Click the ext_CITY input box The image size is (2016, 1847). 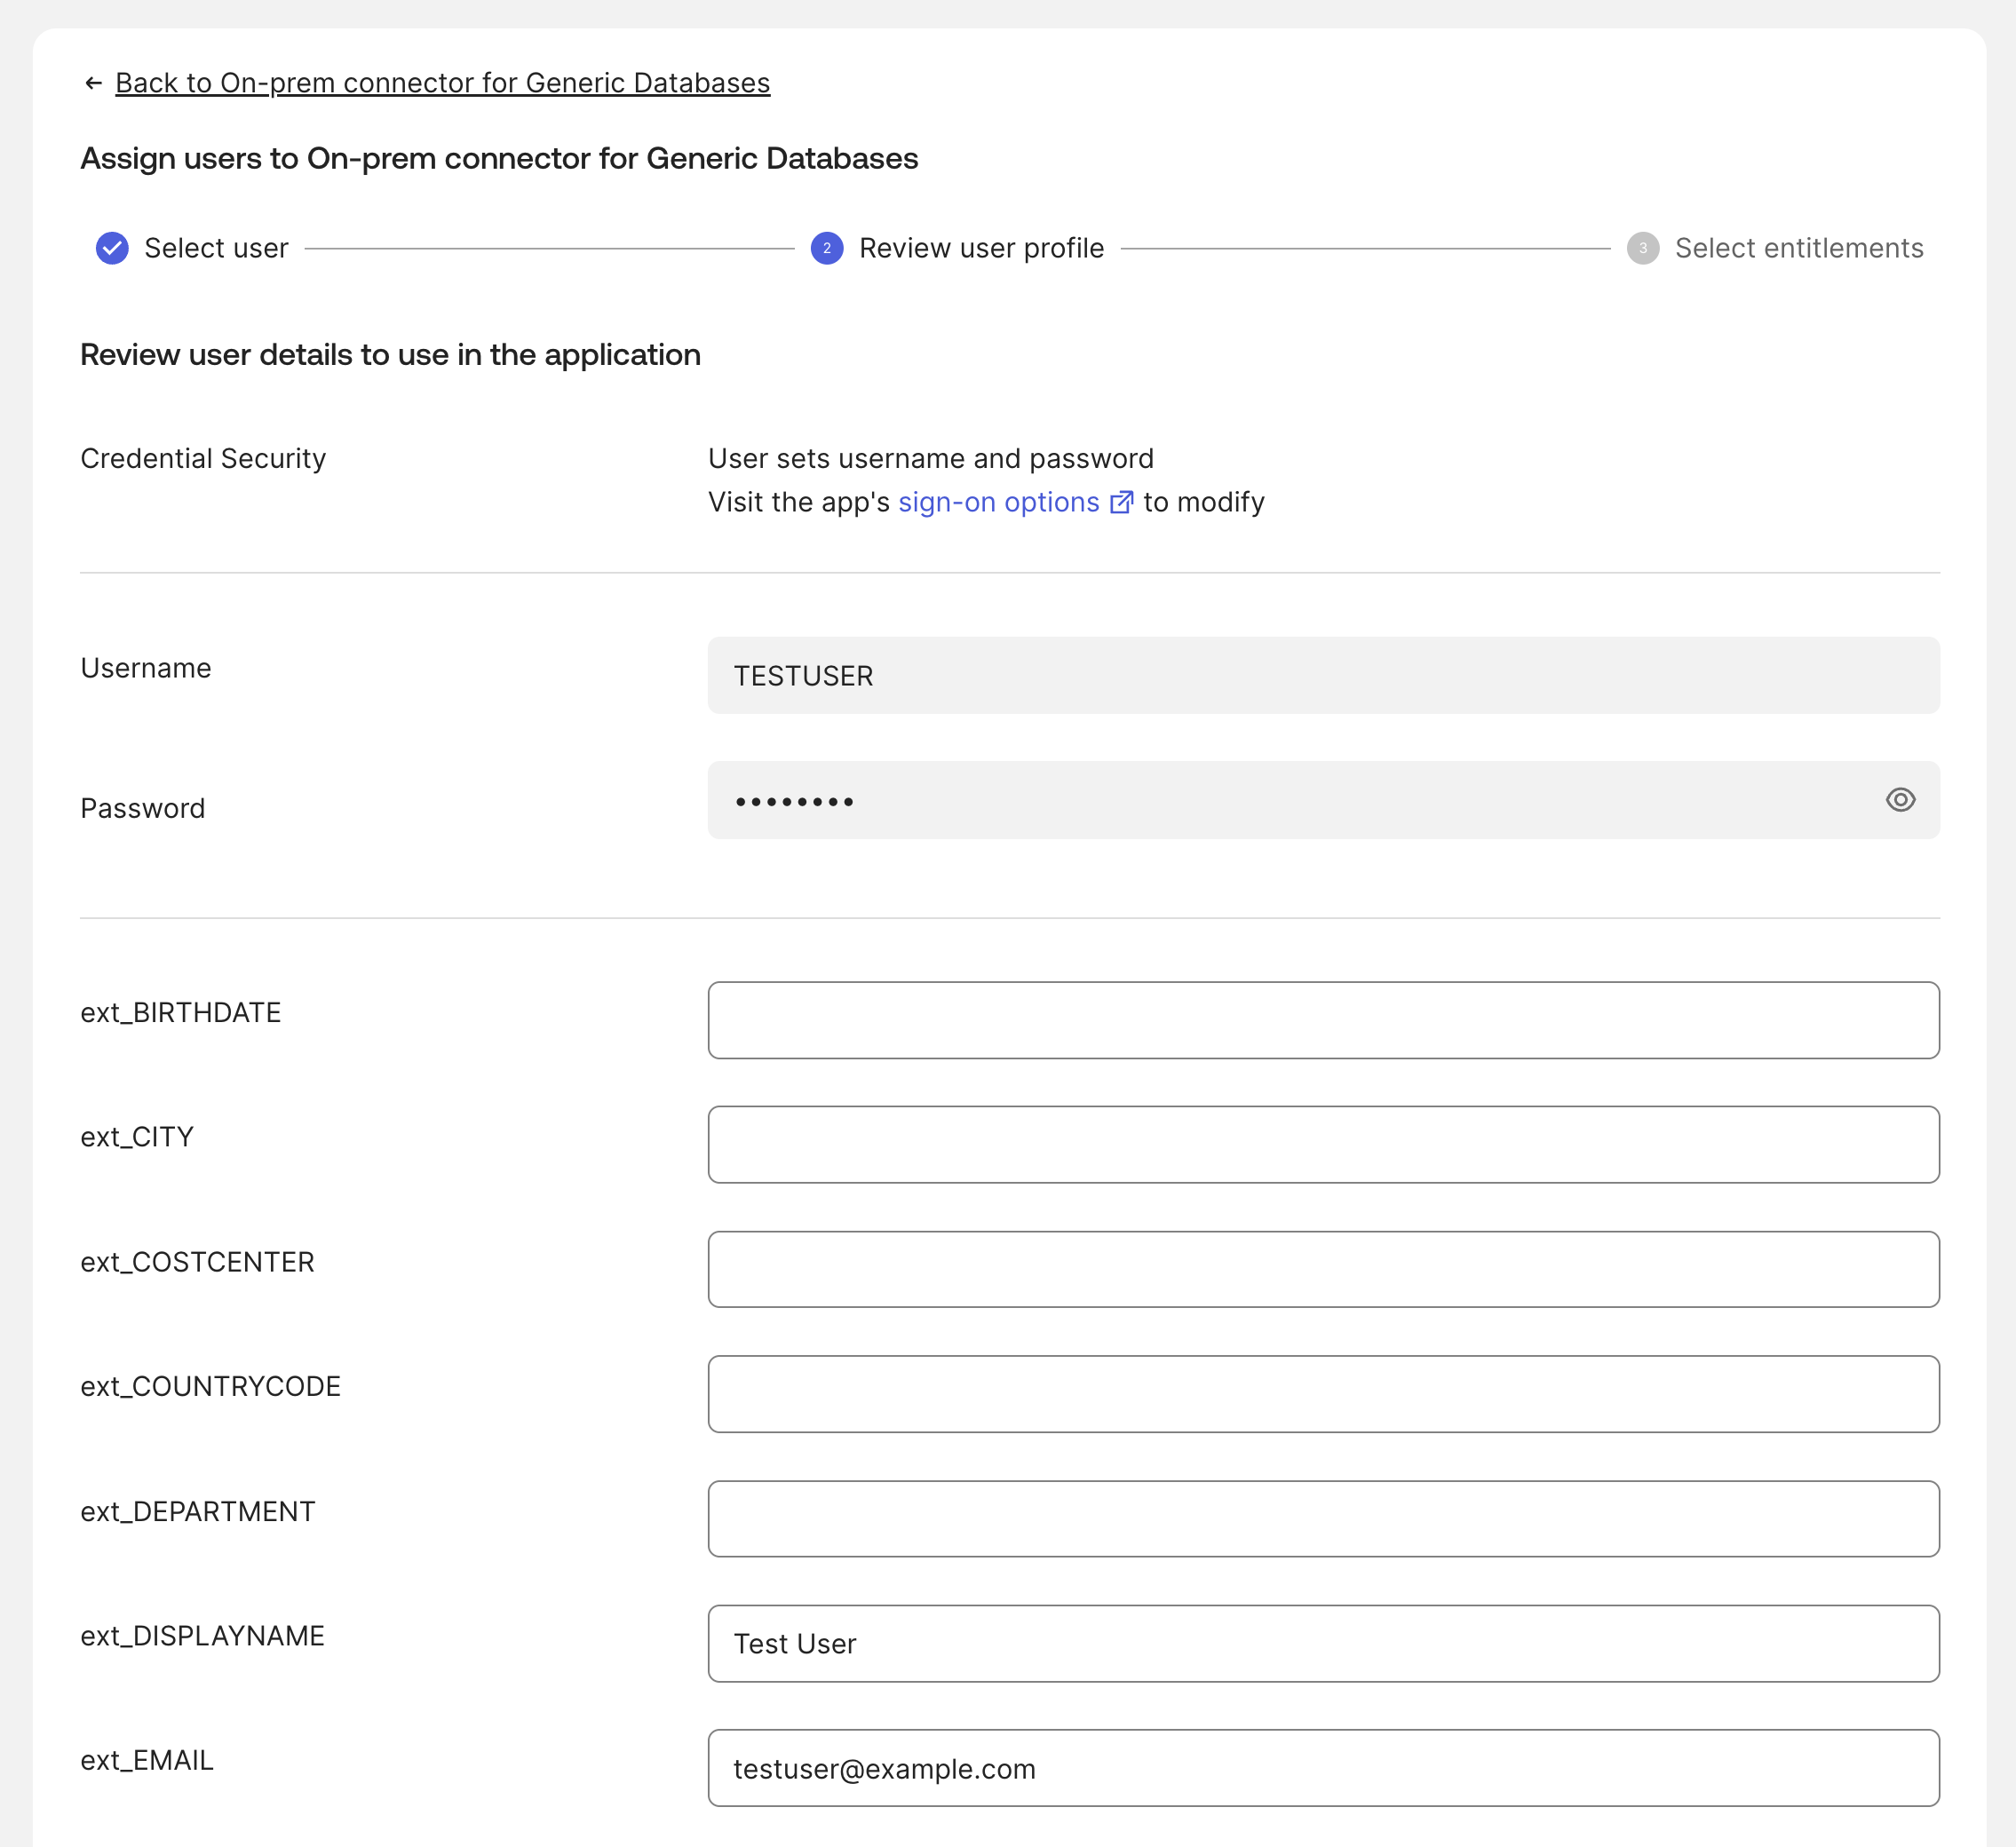coord(1322,1144)
